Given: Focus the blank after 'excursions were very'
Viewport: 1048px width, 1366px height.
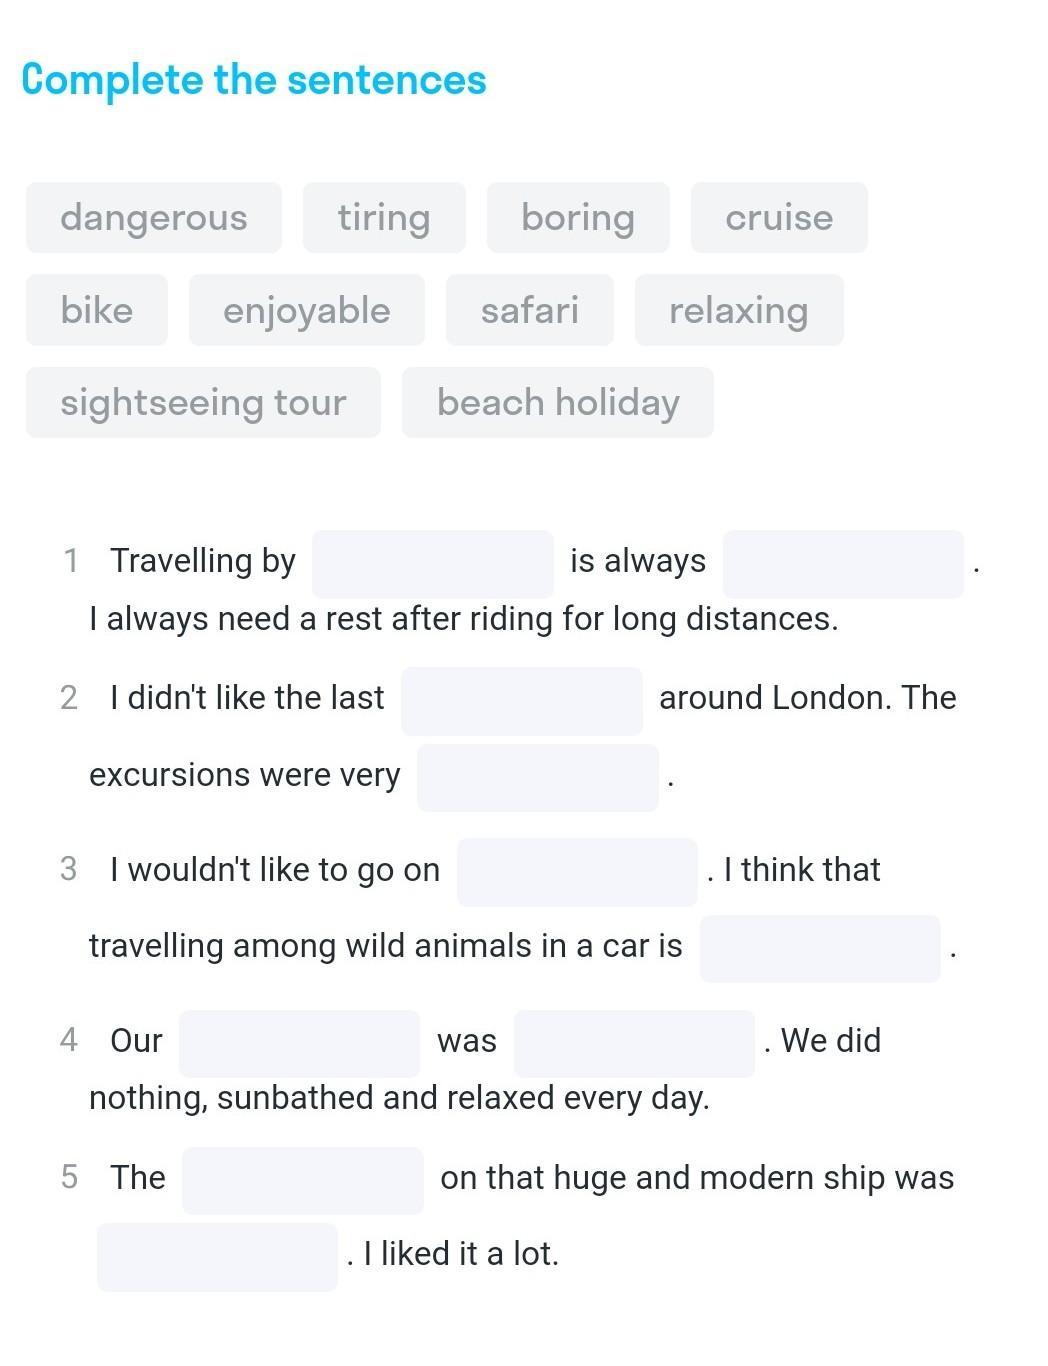Looking at the screenshot, I should [x=538, y=777].
